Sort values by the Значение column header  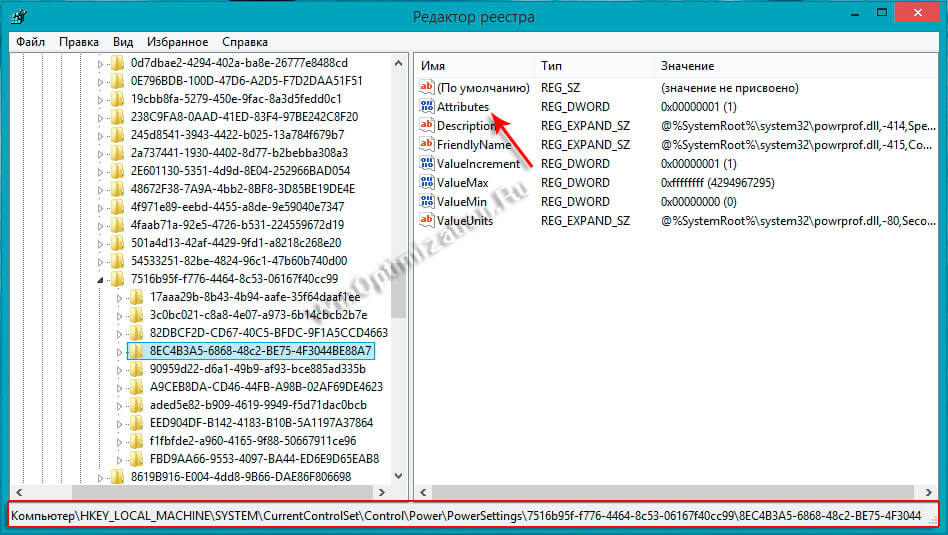click(796, 66)
